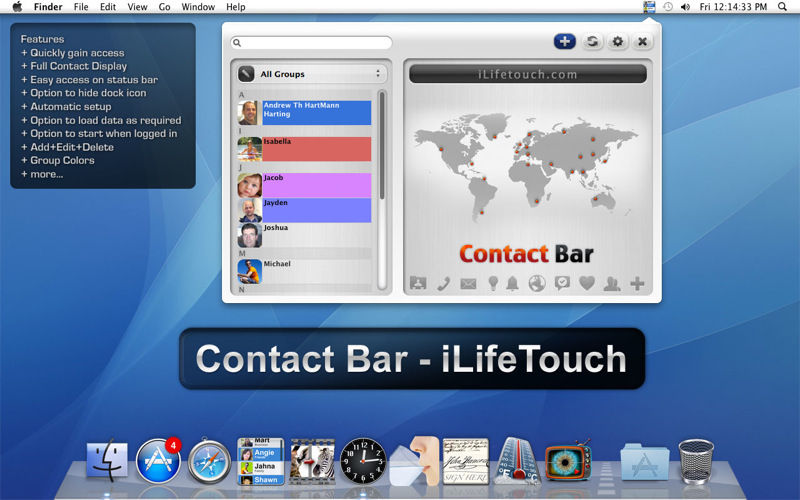The image size is (800, 500).
Task: Click the gray plus icon in bottom toolbar
Action: point(637,283)
